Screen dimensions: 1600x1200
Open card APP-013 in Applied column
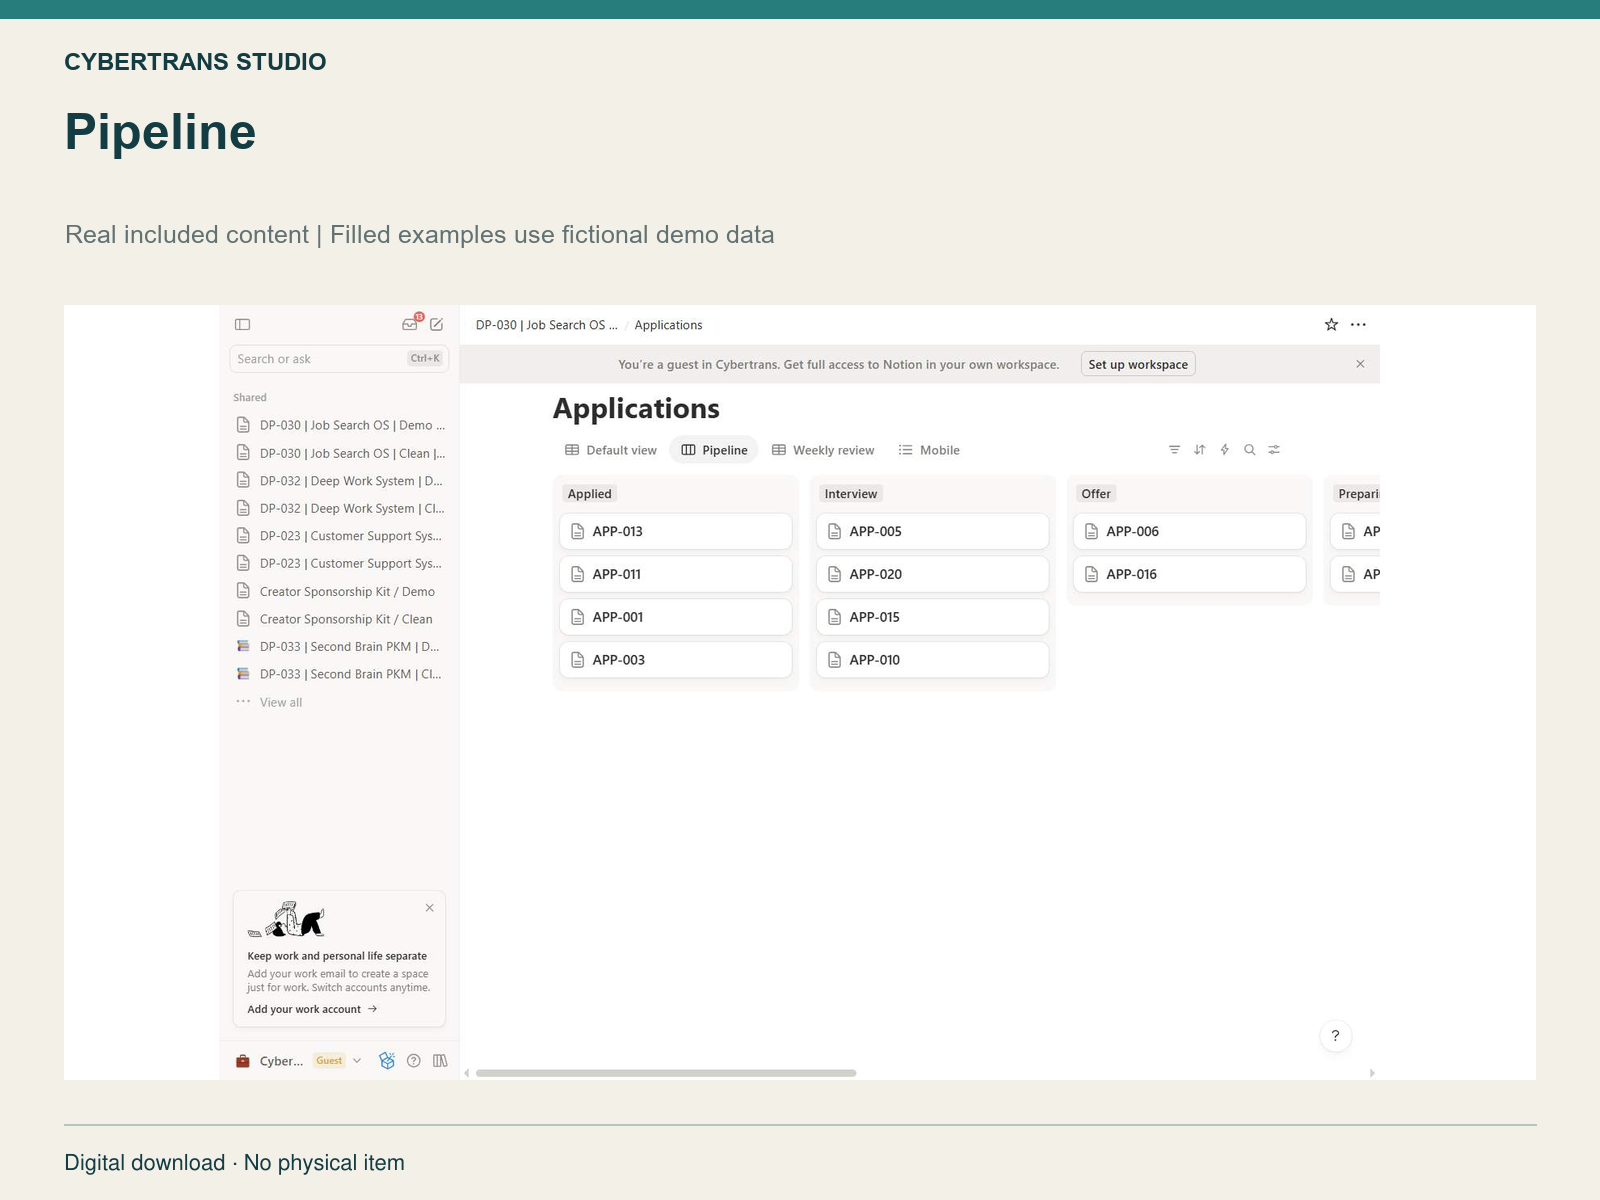coord(676,531)
